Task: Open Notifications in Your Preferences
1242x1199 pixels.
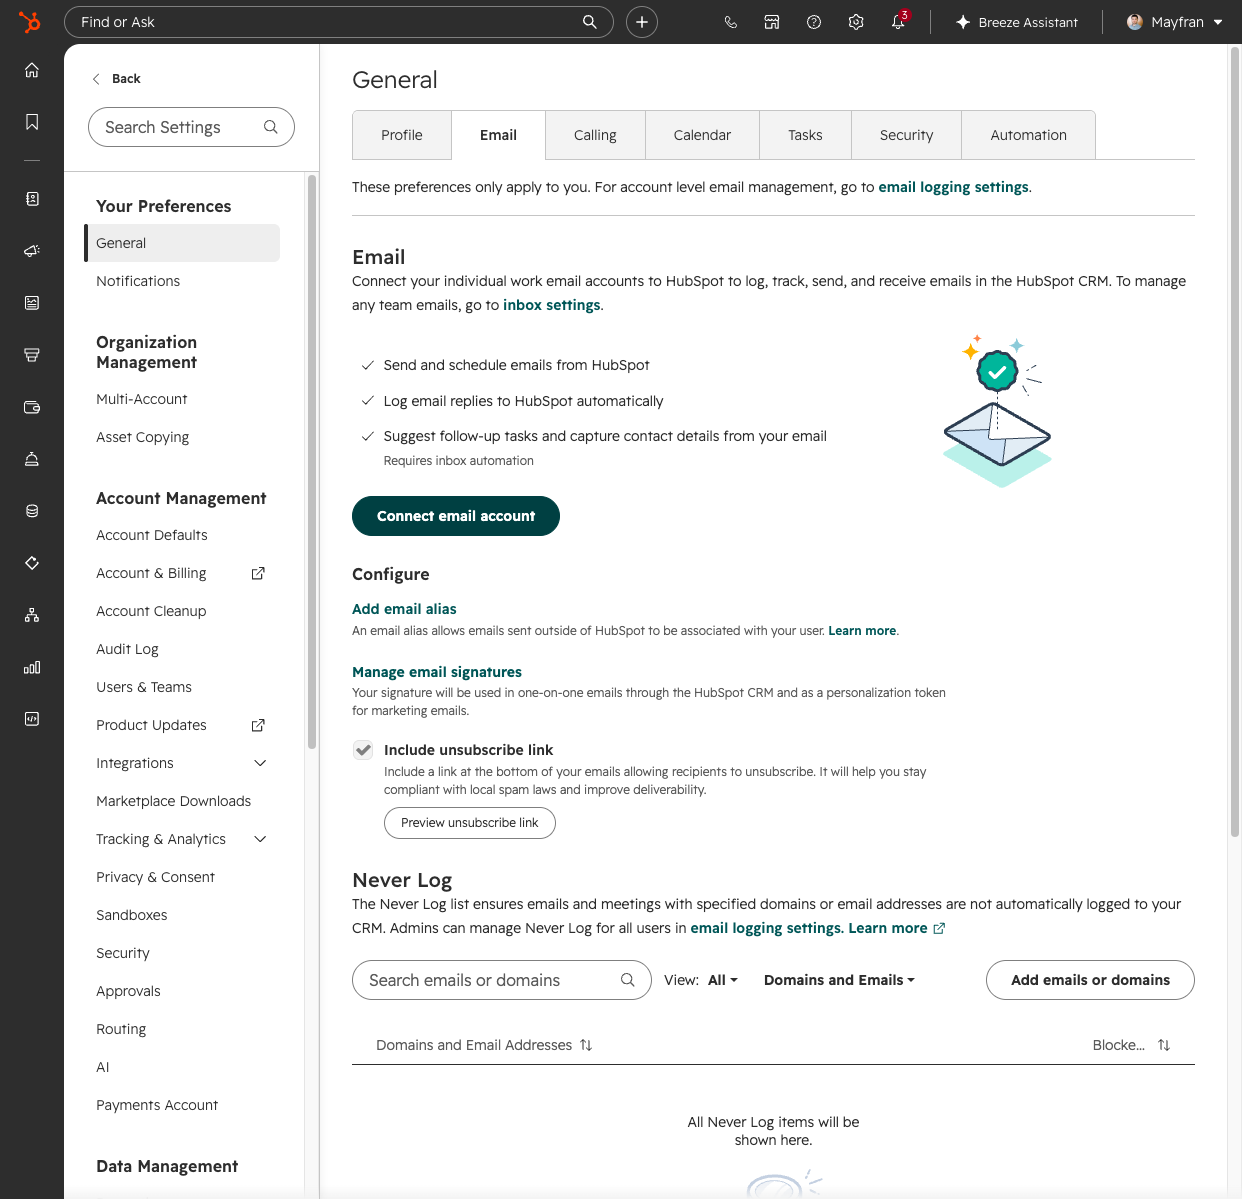Action: pos(138,281)
